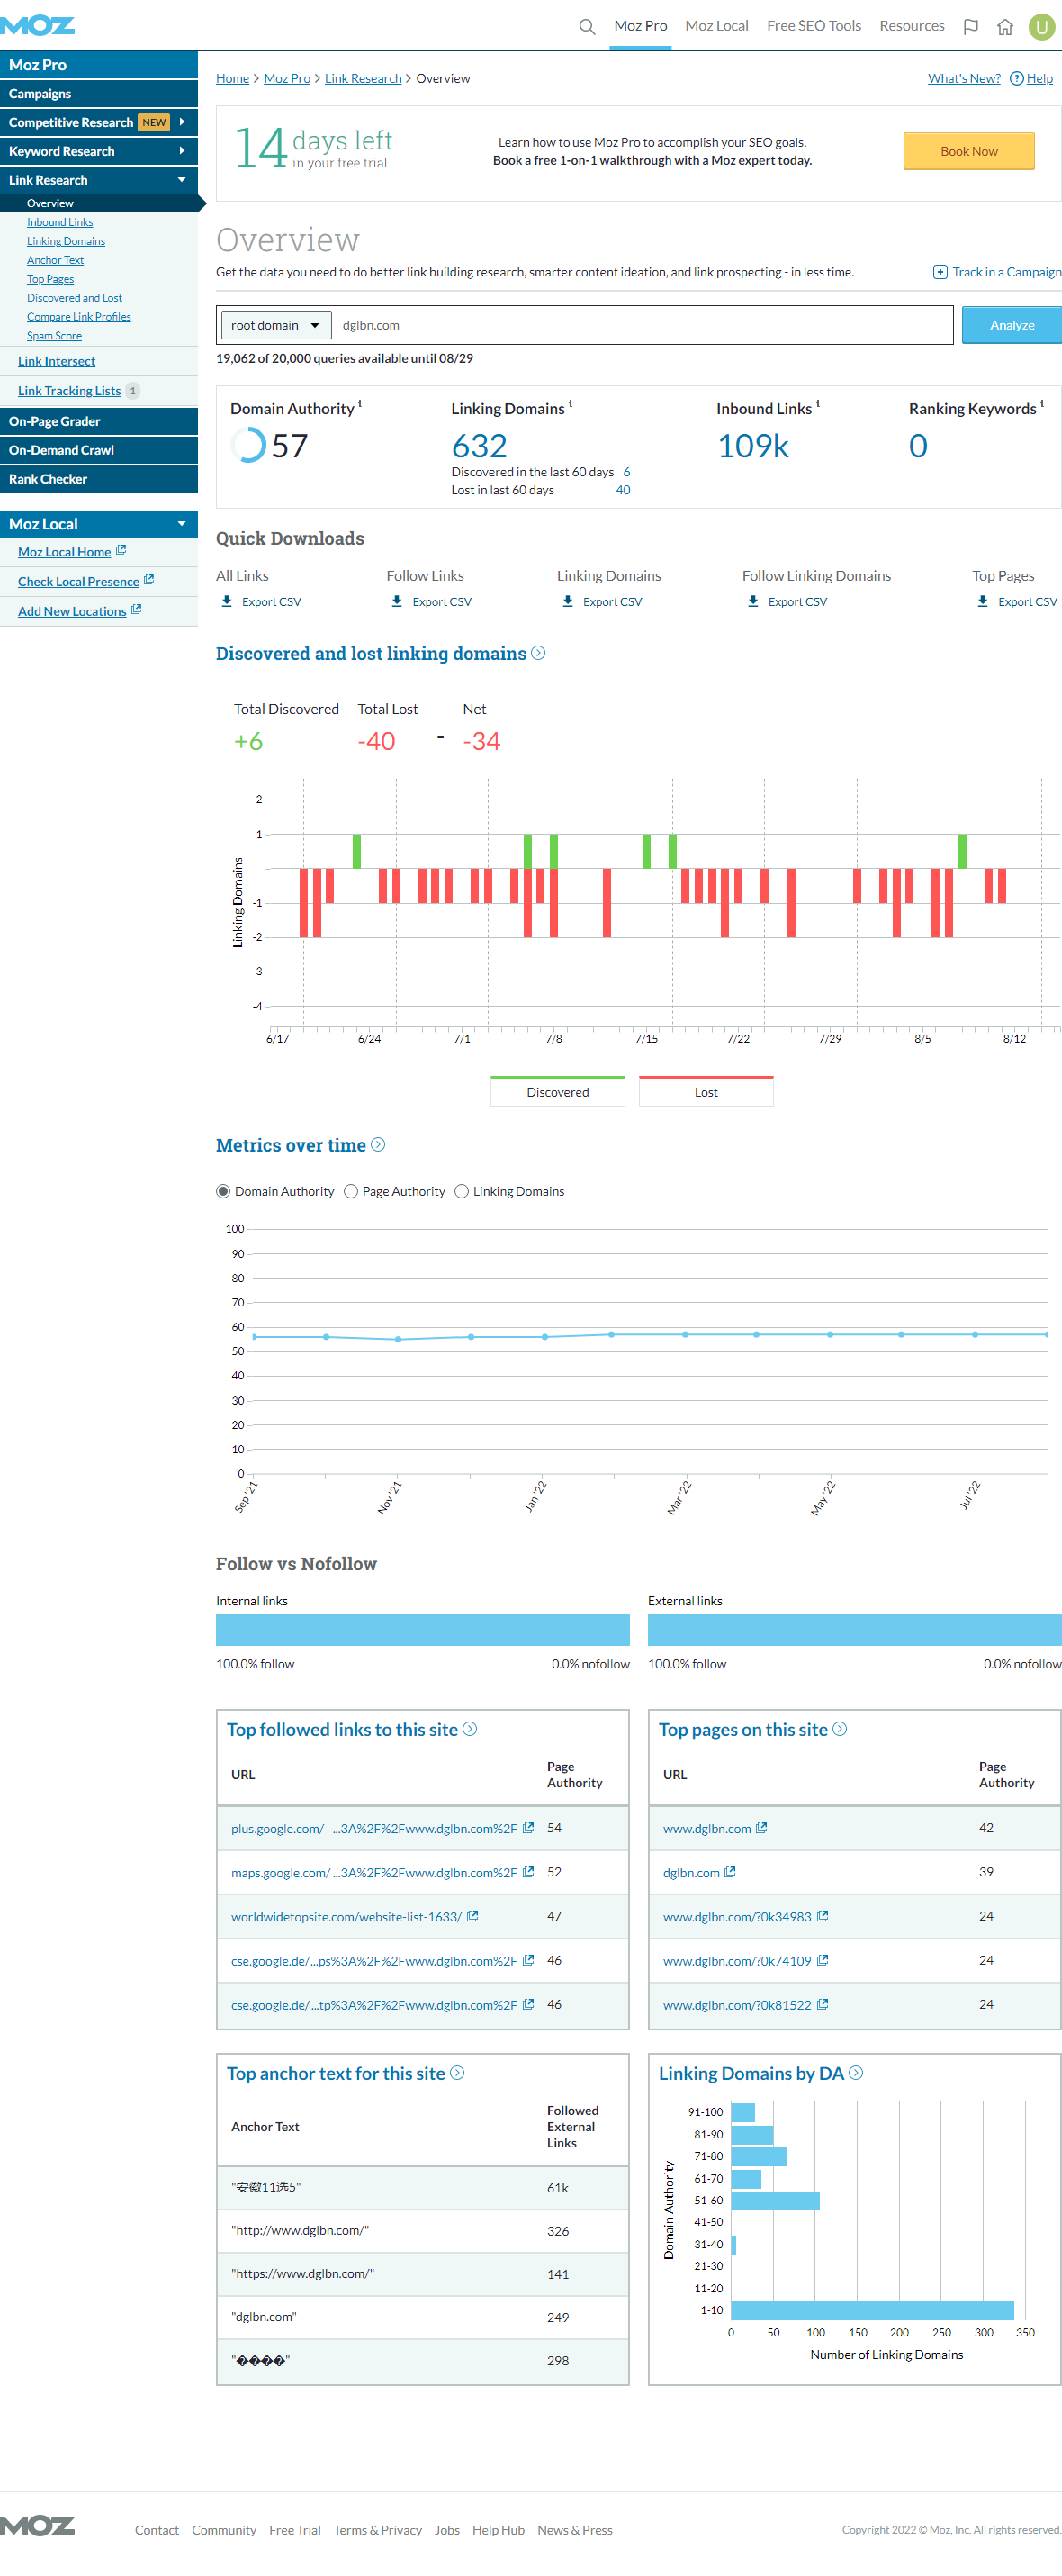The height and width of the screenshot is (2576, 1062).
Task: Toggle the Discovered legend series
Action: [558, 1091]
